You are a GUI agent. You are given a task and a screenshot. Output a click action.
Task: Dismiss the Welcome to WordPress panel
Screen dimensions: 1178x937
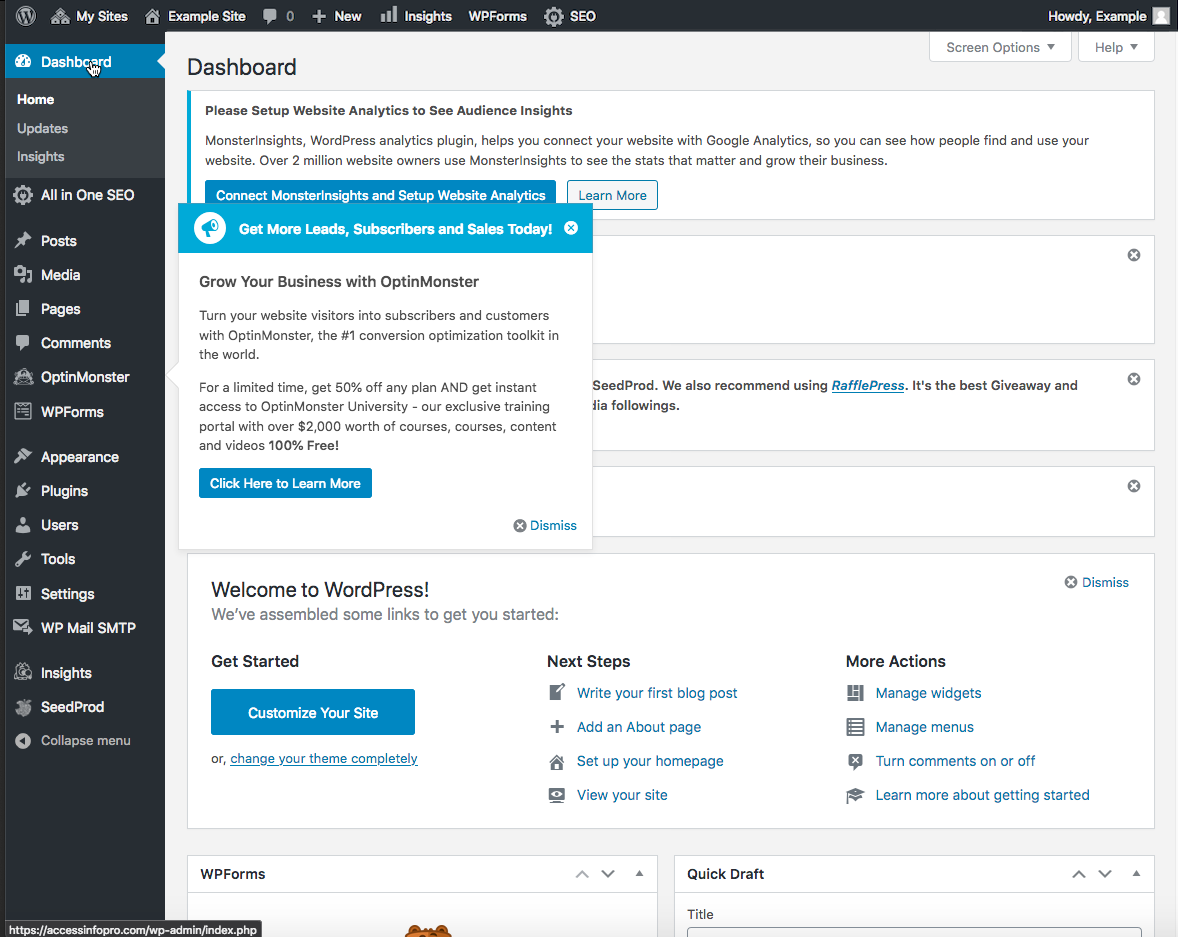(1097, 582)
